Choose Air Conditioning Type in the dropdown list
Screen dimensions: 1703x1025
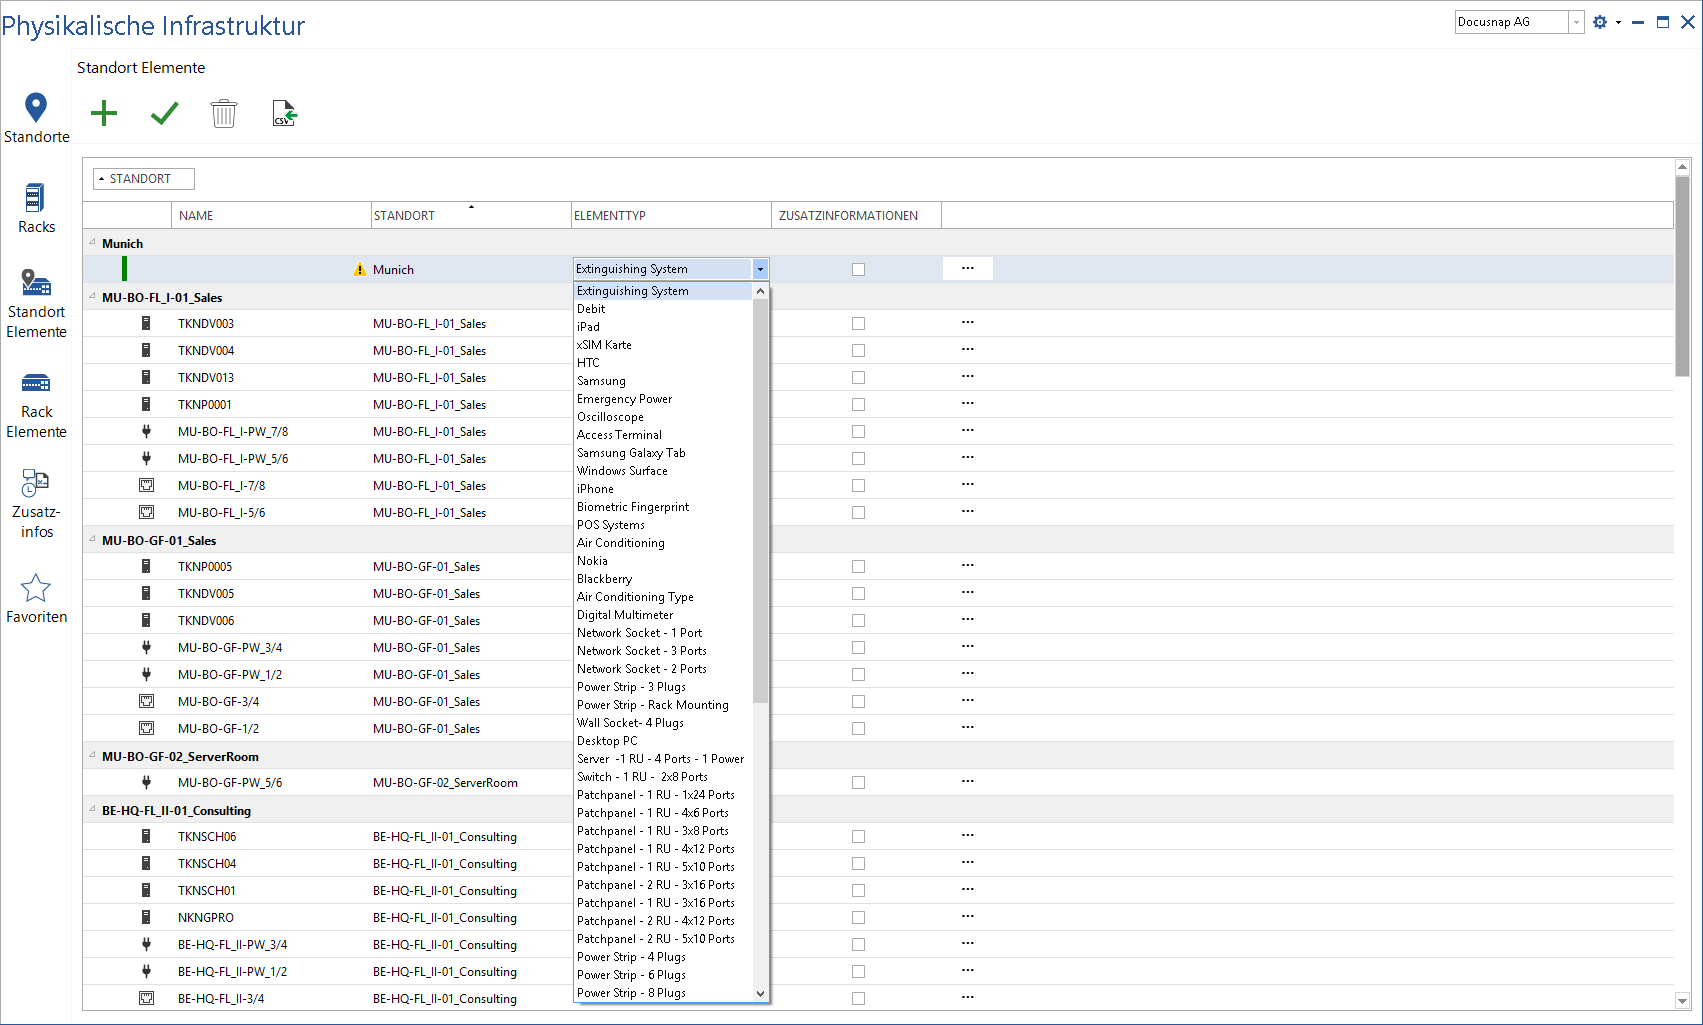coord(662,597)
